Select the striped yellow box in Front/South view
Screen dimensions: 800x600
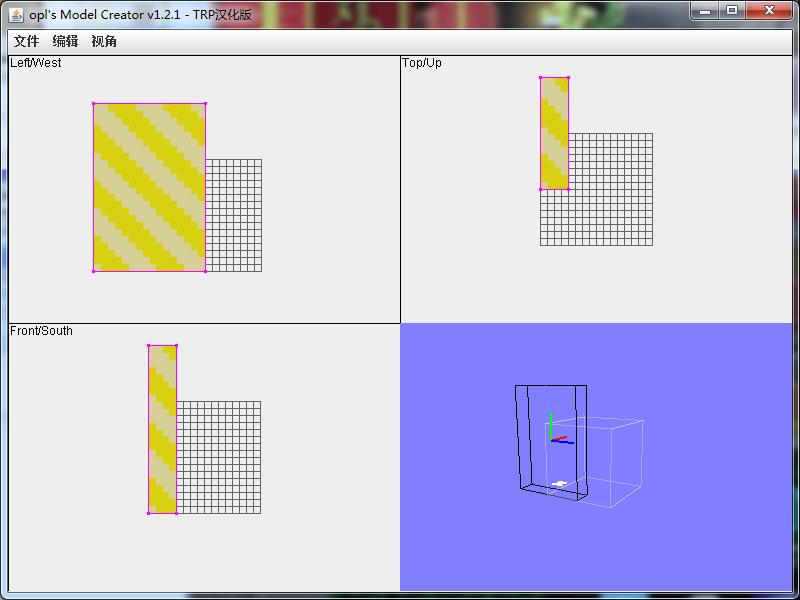click(163, 429)
